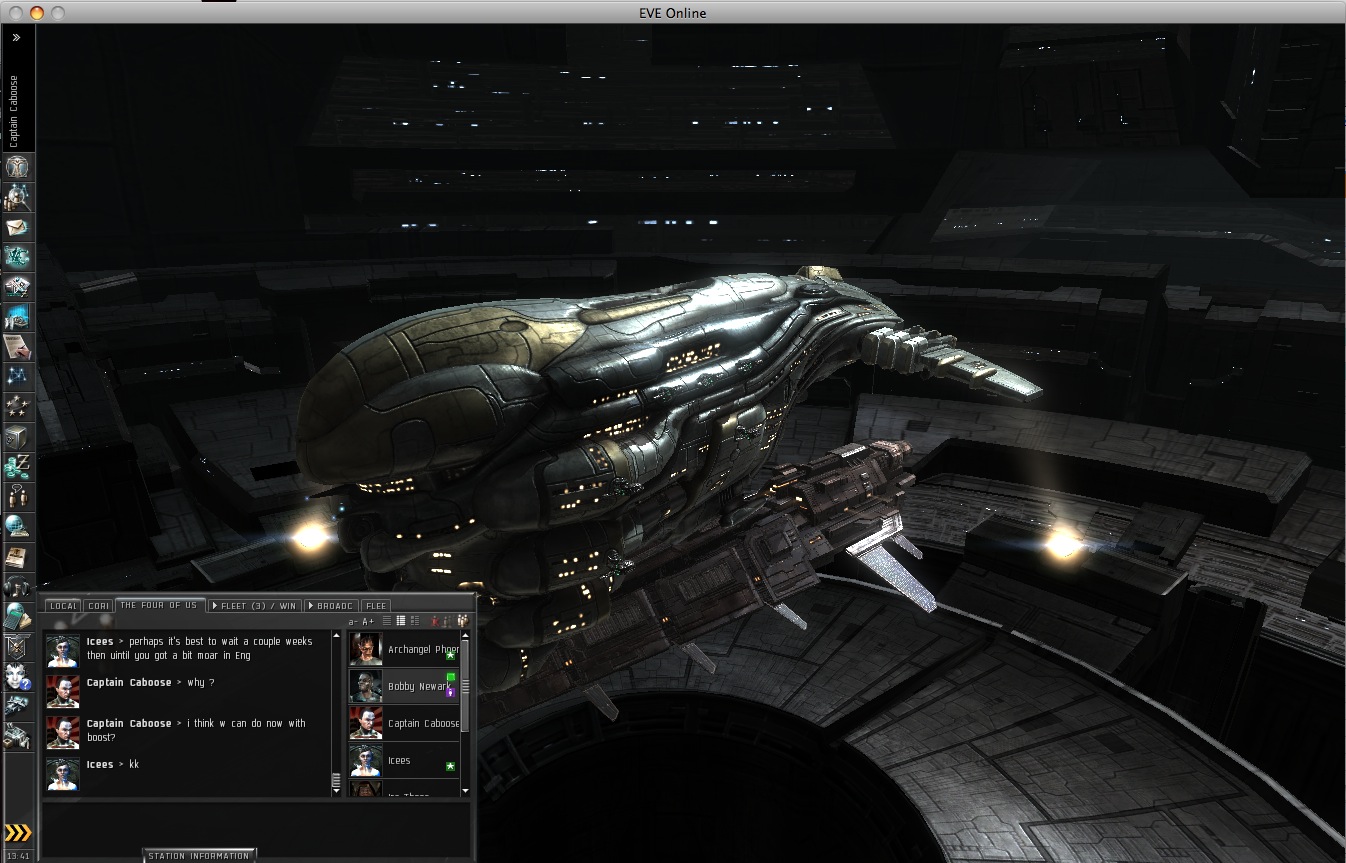Click the purple badge on Bobby Newark

[x=450, y=691]
